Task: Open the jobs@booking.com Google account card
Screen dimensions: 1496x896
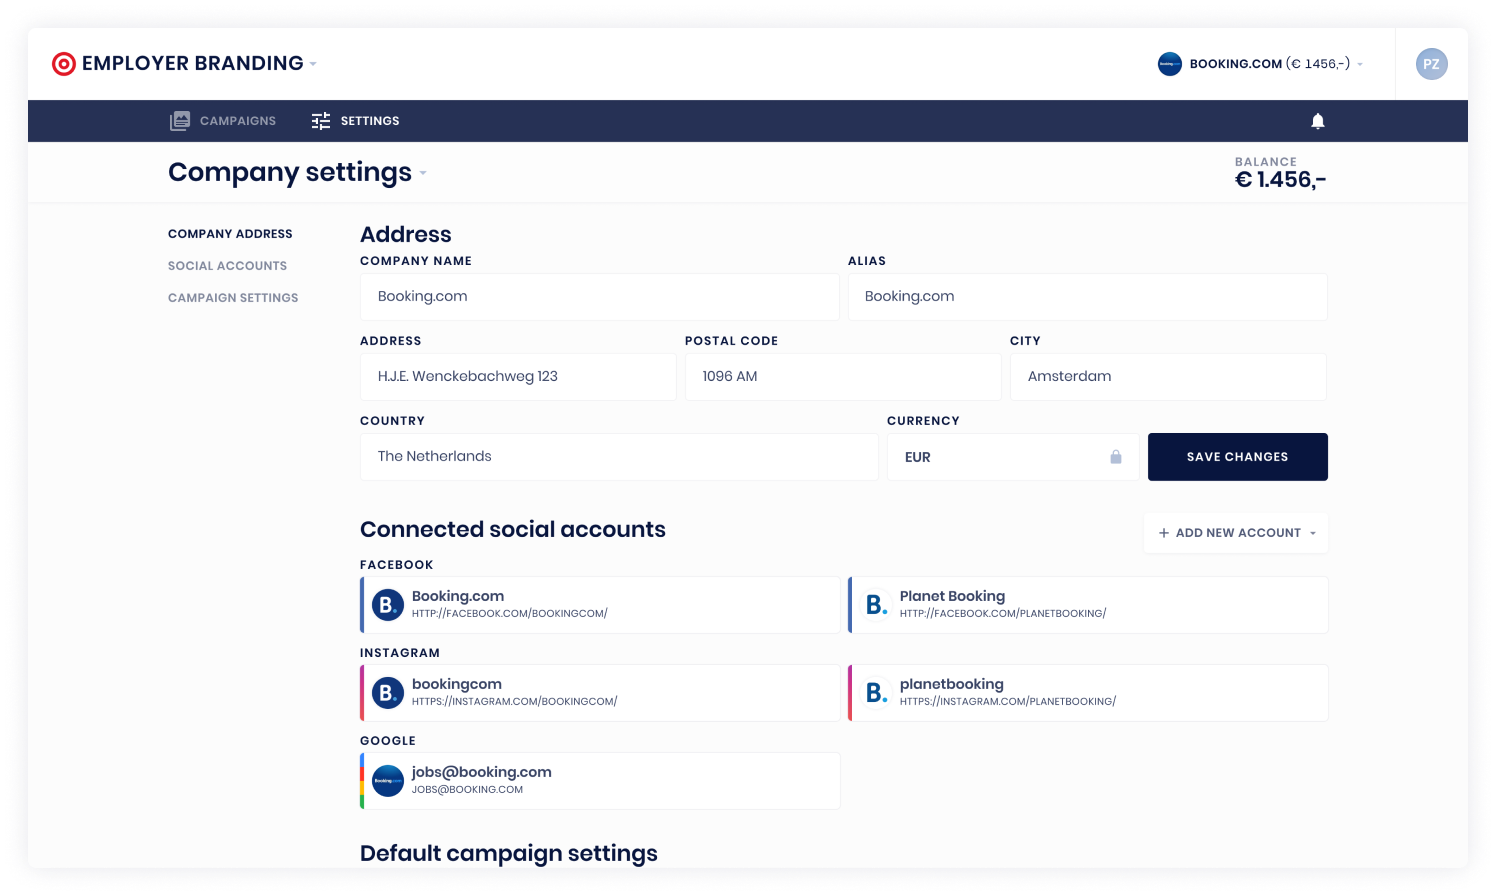Action: point(600,781)
